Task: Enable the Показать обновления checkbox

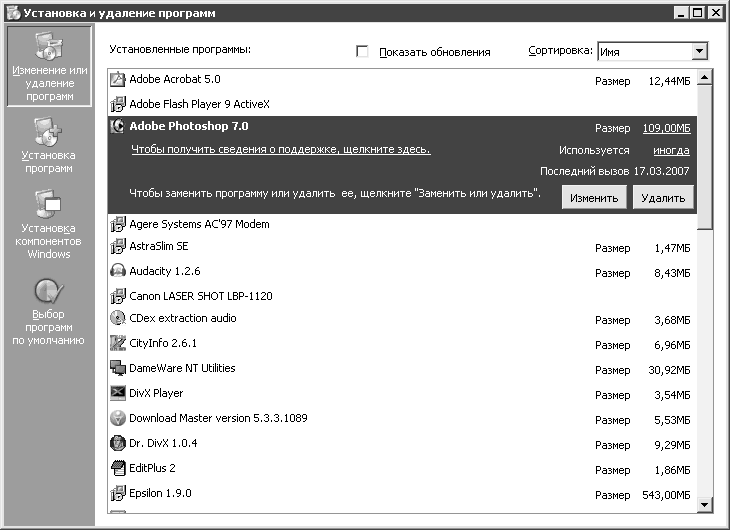Action: pos(362,51)
